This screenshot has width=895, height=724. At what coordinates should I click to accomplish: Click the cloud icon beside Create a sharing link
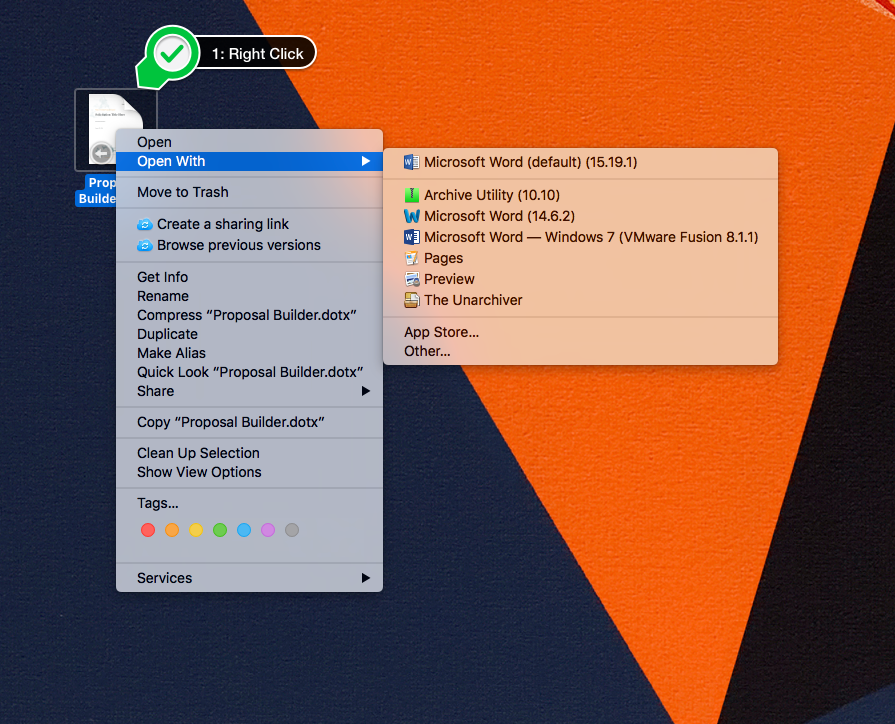tap(145, 224)
